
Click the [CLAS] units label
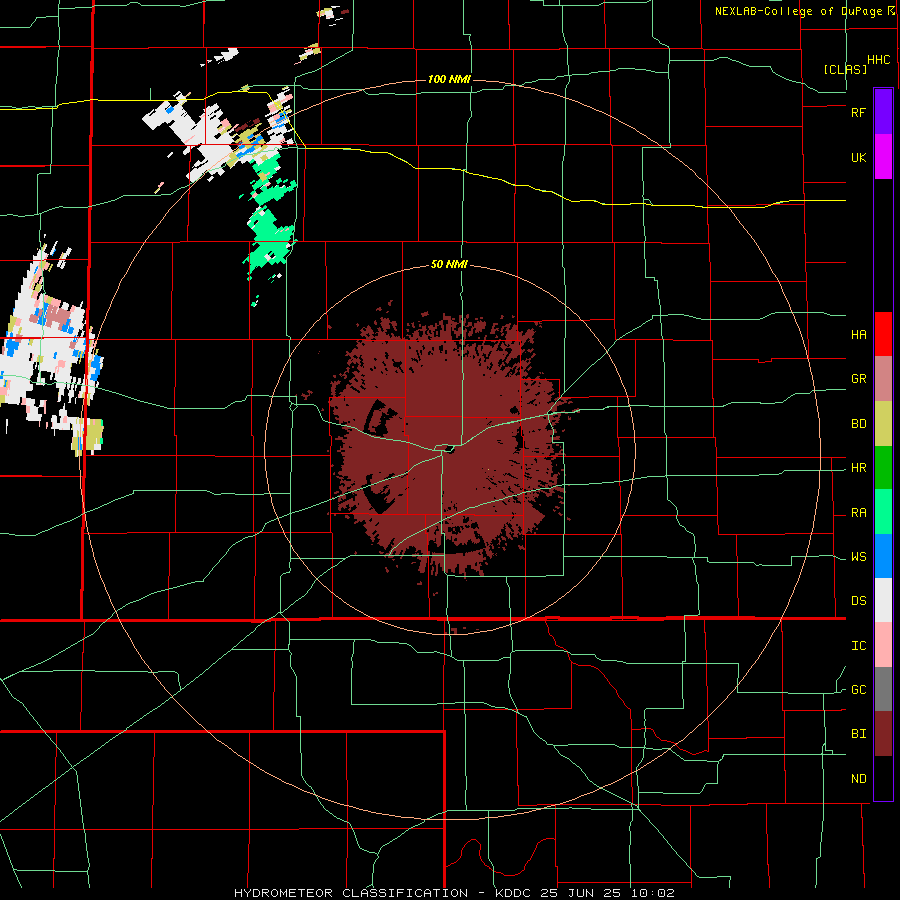pyautogui.click(x=845, y=69)
